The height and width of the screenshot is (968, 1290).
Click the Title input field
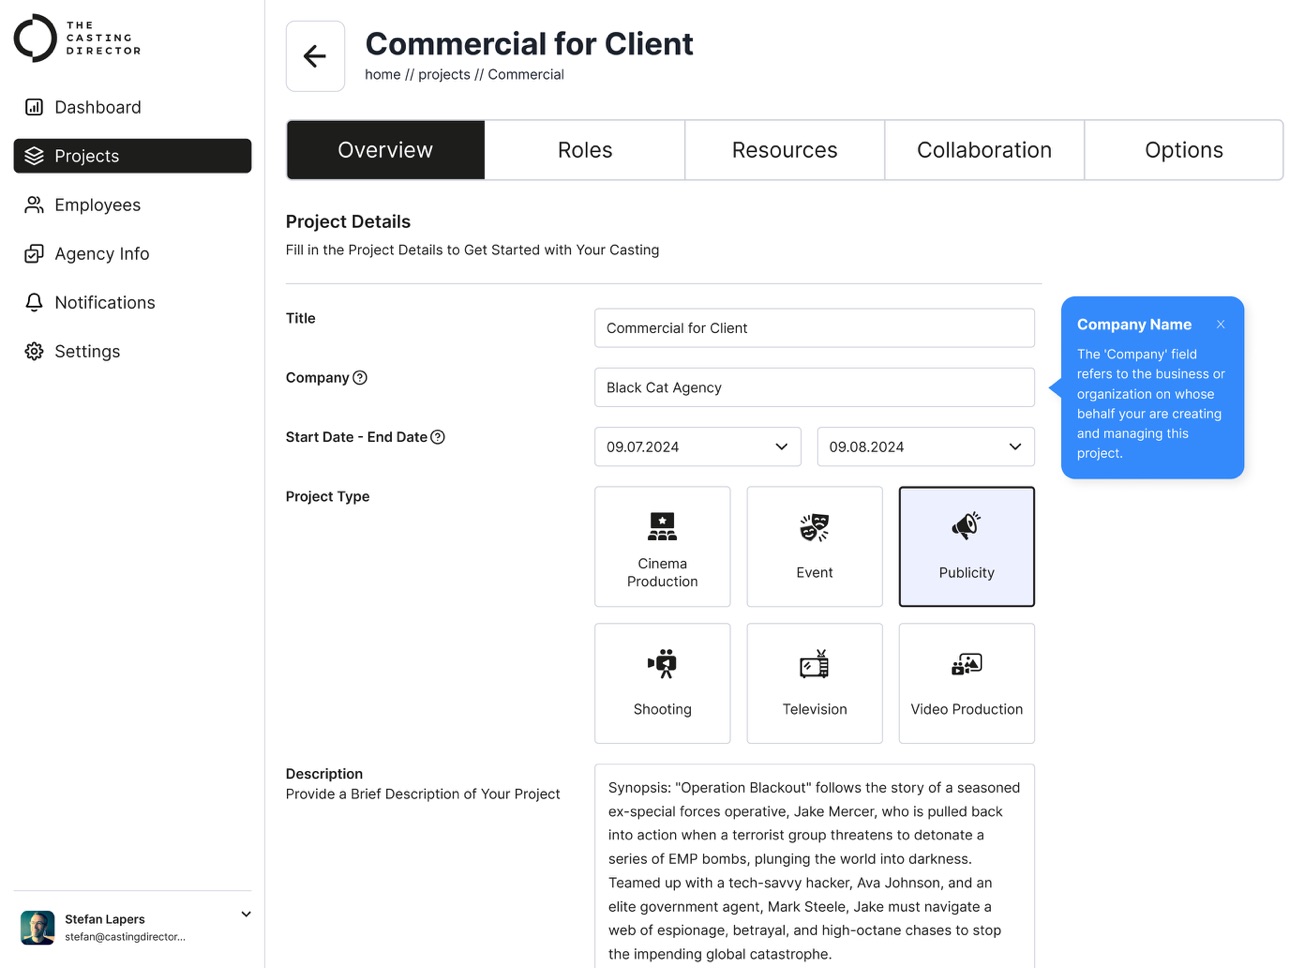(814, 328)
